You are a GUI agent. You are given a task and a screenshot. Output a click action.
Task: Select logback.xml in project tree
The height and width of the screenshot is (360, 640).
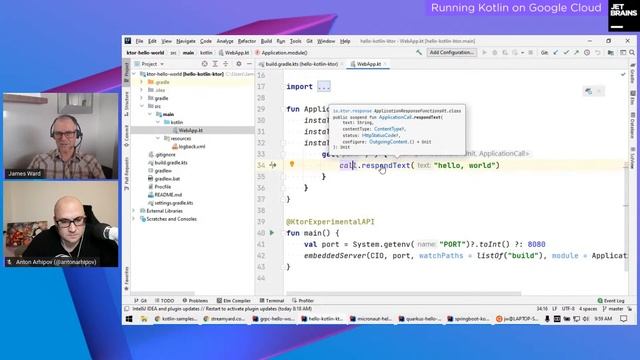pos(192,147)
